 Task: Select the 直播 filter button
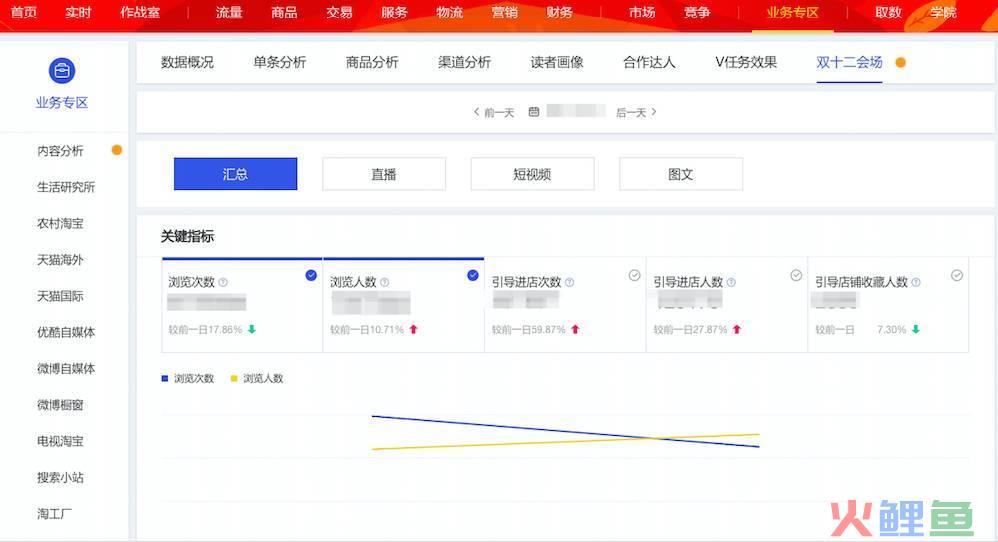[x=384, y=174]
